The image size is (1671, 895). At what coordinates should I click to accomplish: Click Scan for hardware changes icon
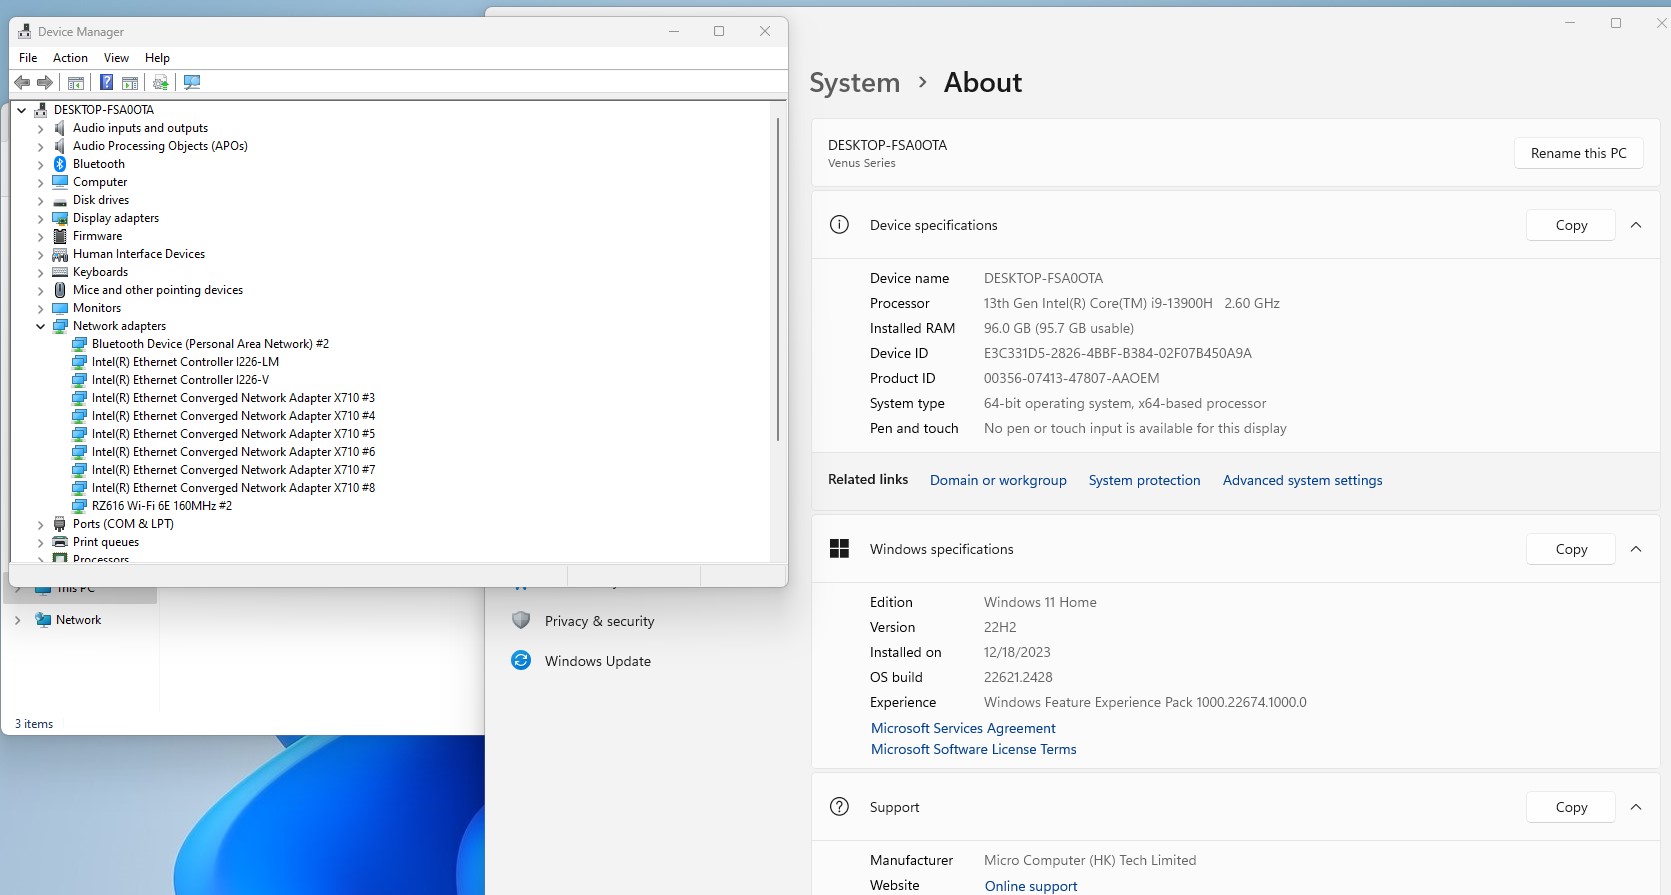pyautogui.click(x=192, y=83)
